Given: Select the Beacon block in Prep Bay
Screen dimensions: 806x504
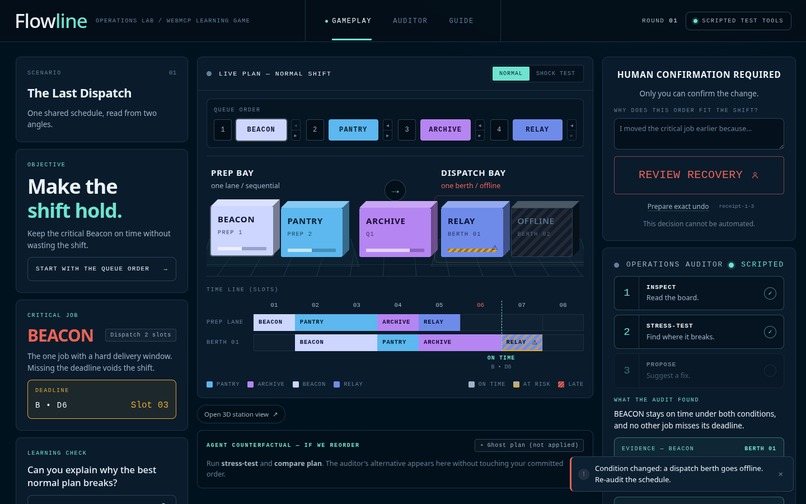Looking at the screenshot, I should click(x=245, y=228).
